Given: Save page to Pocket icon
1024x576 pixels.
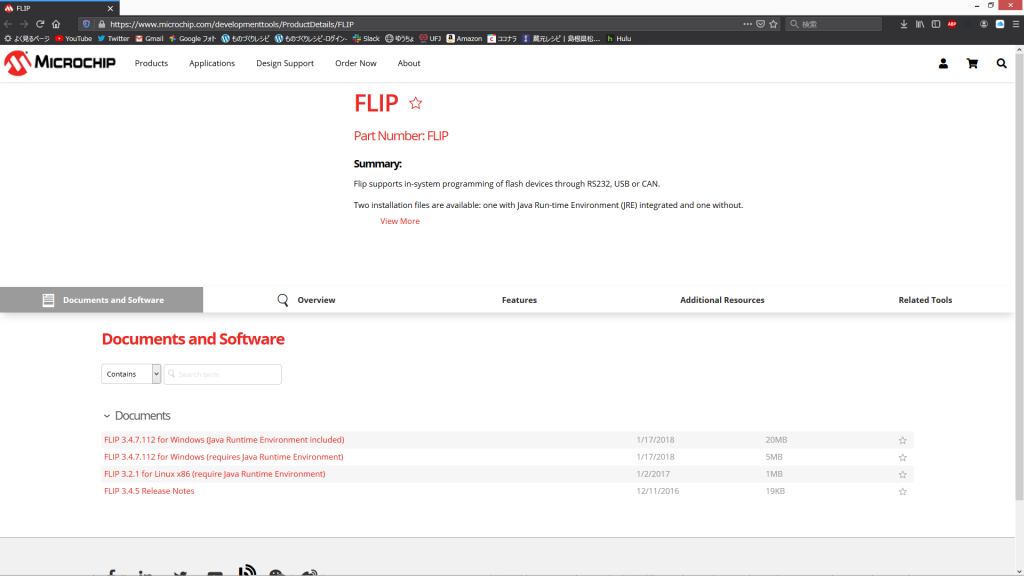Looking at the screenshot, I should (x=760, y=24).
